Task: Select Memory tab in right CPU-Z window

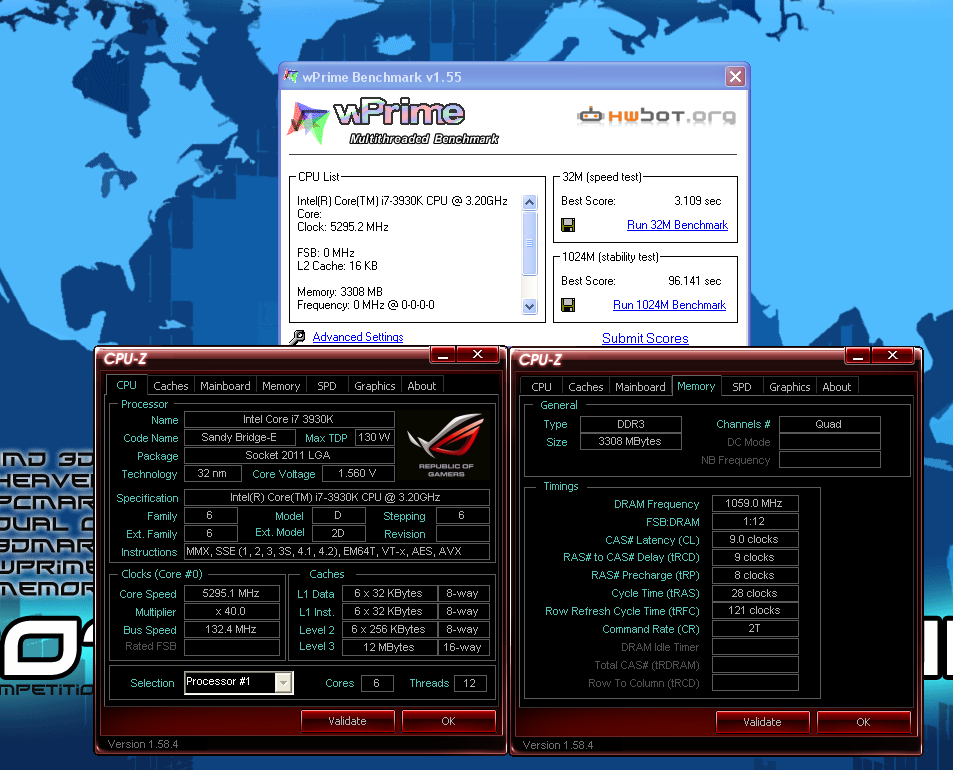Action: (696, 386)
